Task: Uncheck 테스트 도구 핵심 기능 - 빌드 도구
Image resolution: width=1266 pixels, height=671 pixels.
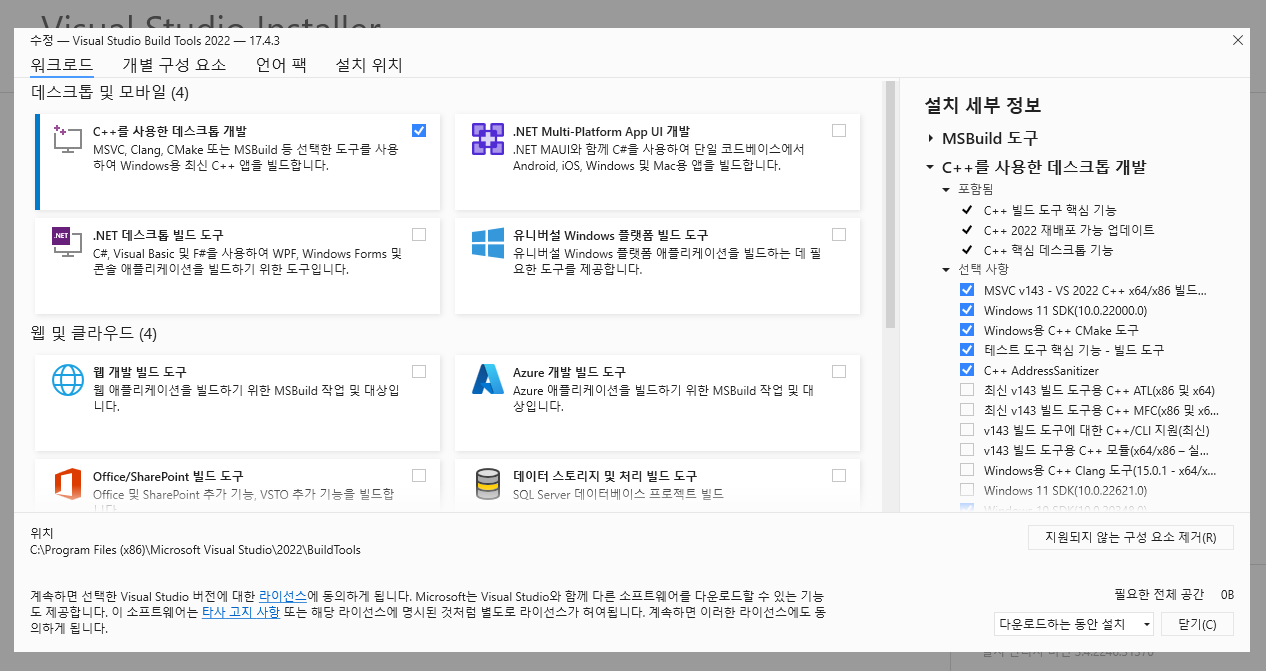Action: tap(967, 350)
